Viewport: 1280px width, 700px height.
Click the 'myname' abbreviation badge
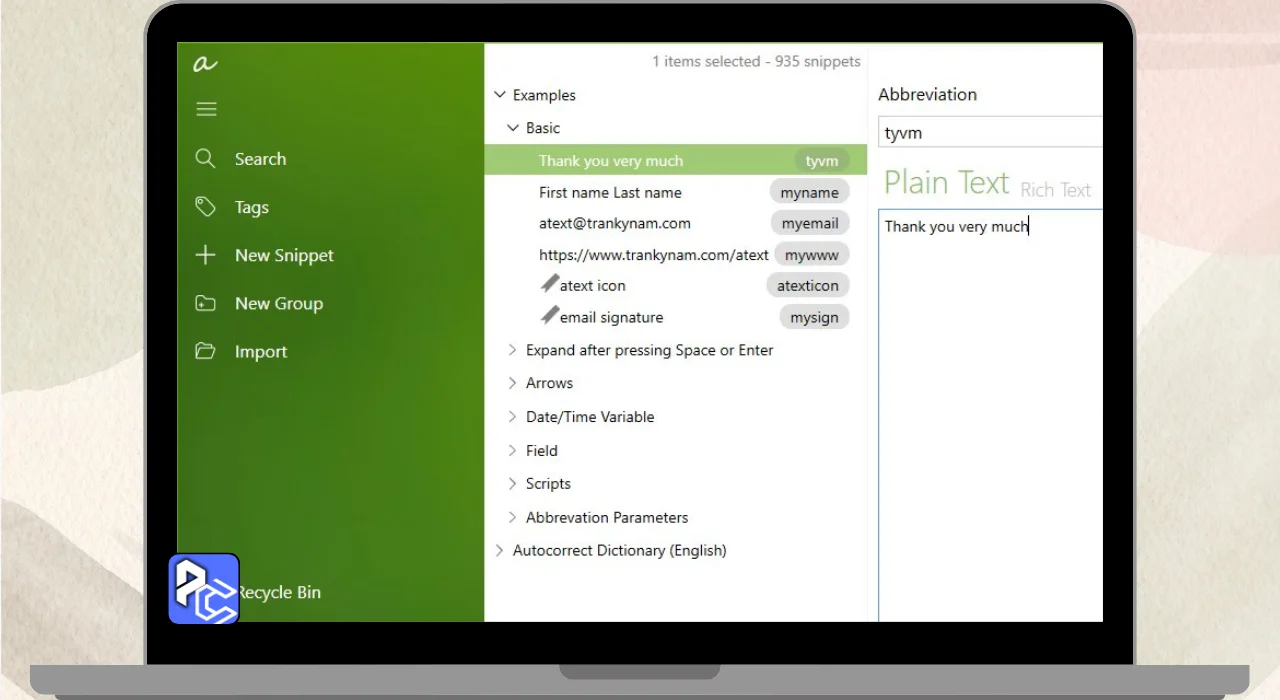[810, 192]
